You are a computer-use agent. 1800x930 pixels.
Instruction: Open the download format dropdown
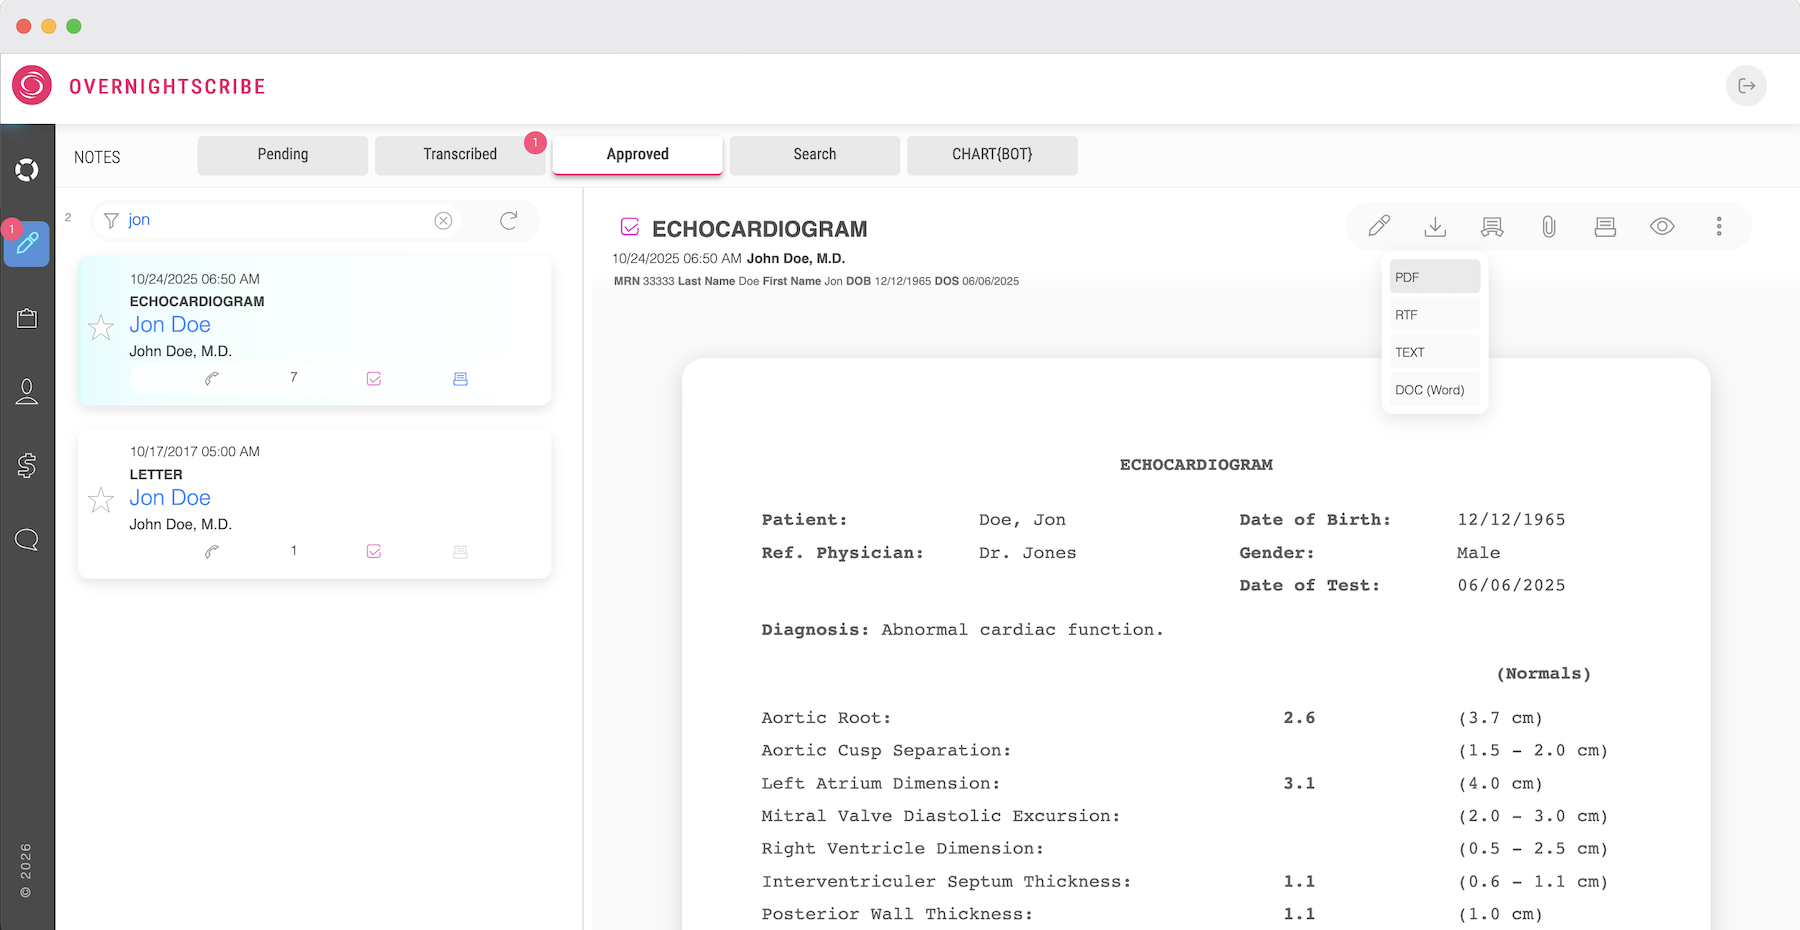1435,227
